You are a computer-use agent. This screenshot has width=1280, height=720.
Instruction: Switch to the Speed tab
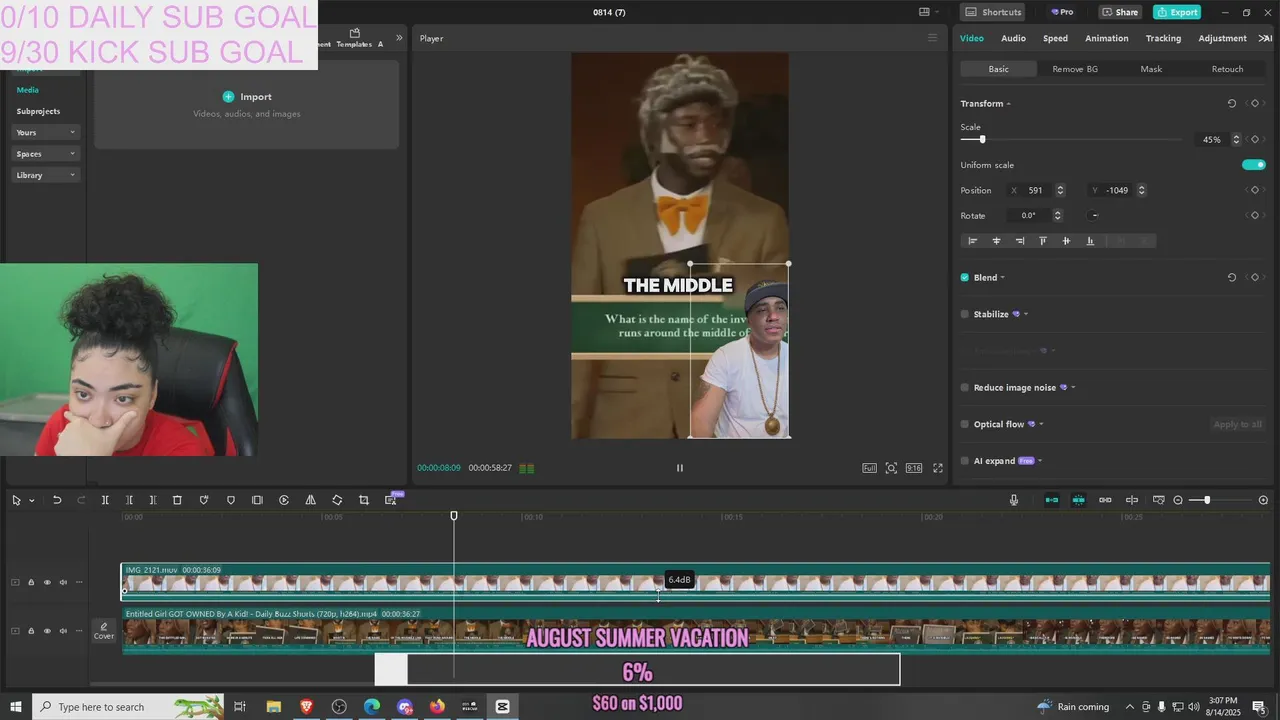(1055, 38)
